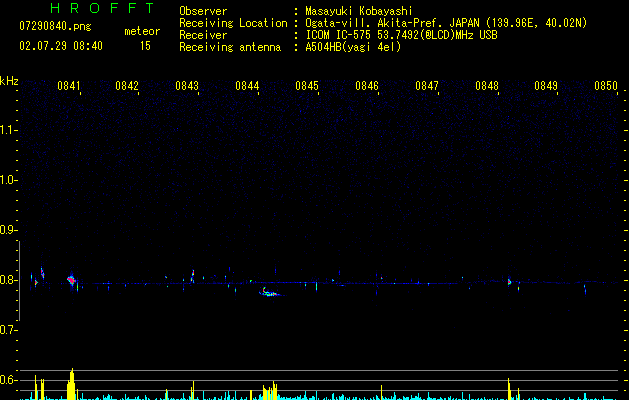Click the 0846 time marker
The height and width of the screenshot is (400, 629).
coord(367,86)
